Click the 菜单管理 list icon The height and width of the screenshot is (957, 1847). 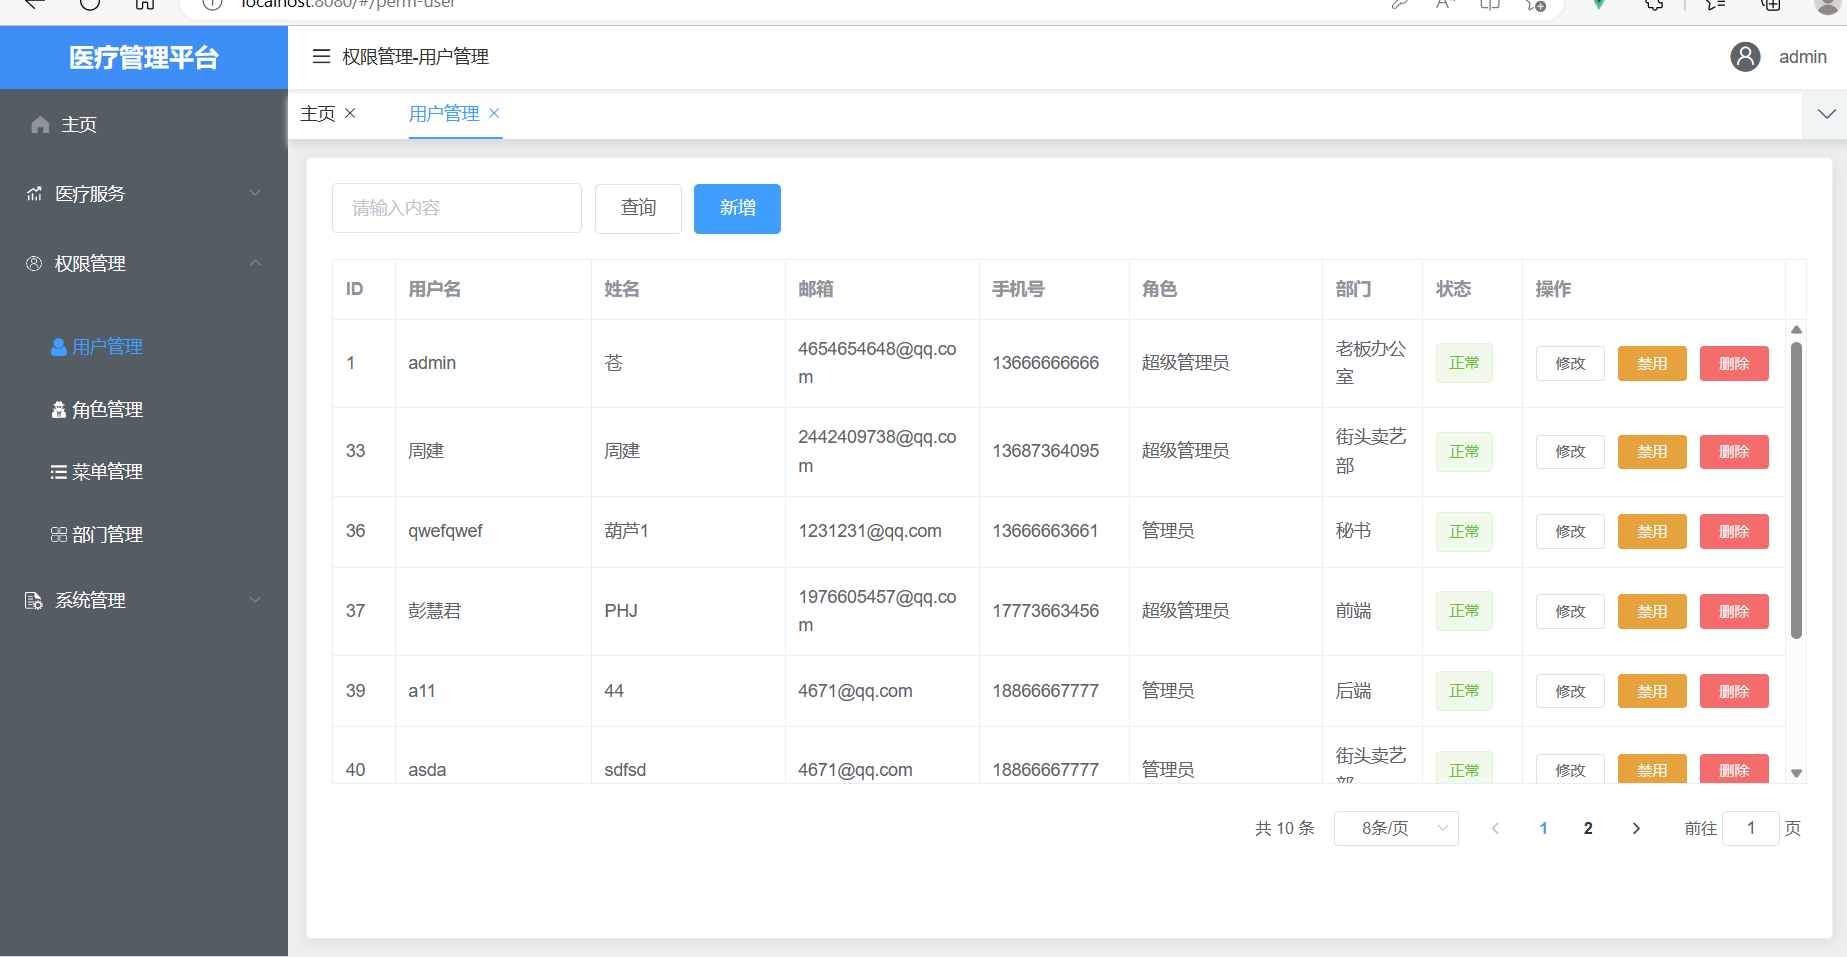(59, 472)
